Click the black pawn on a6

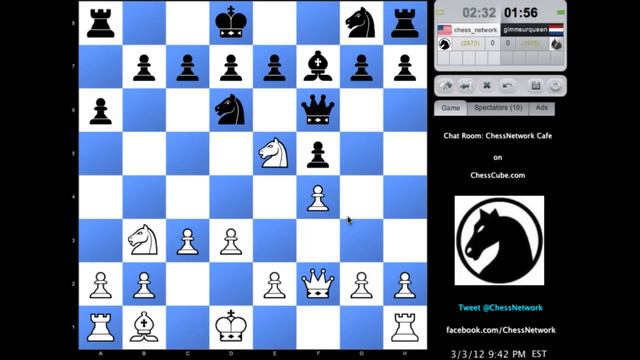[x=100, y=110]
